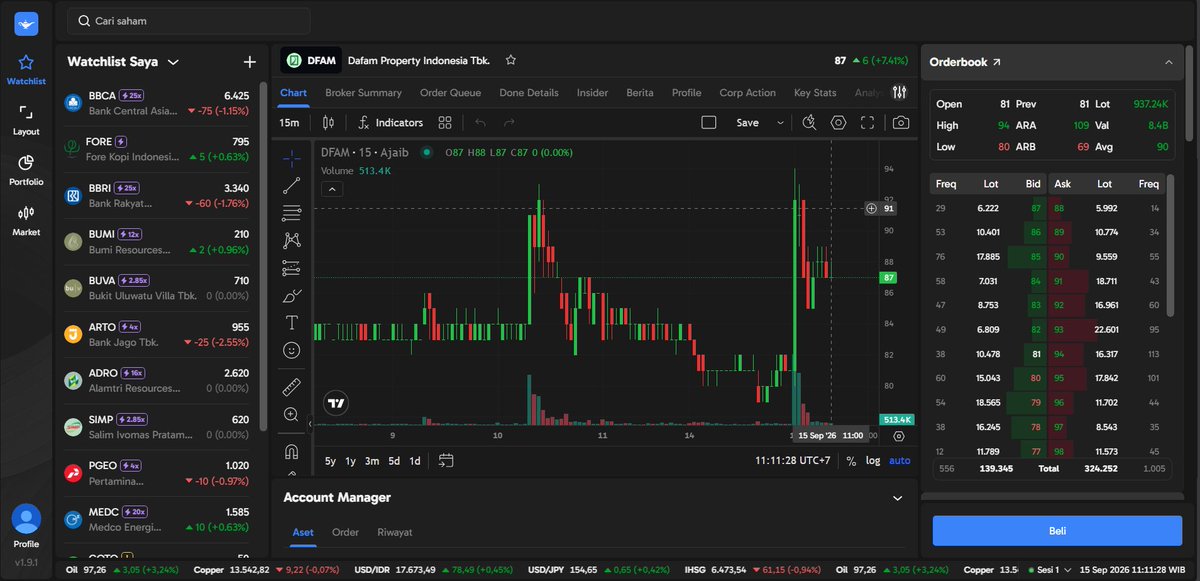Select the long position forecasting tool

(291, 268)
